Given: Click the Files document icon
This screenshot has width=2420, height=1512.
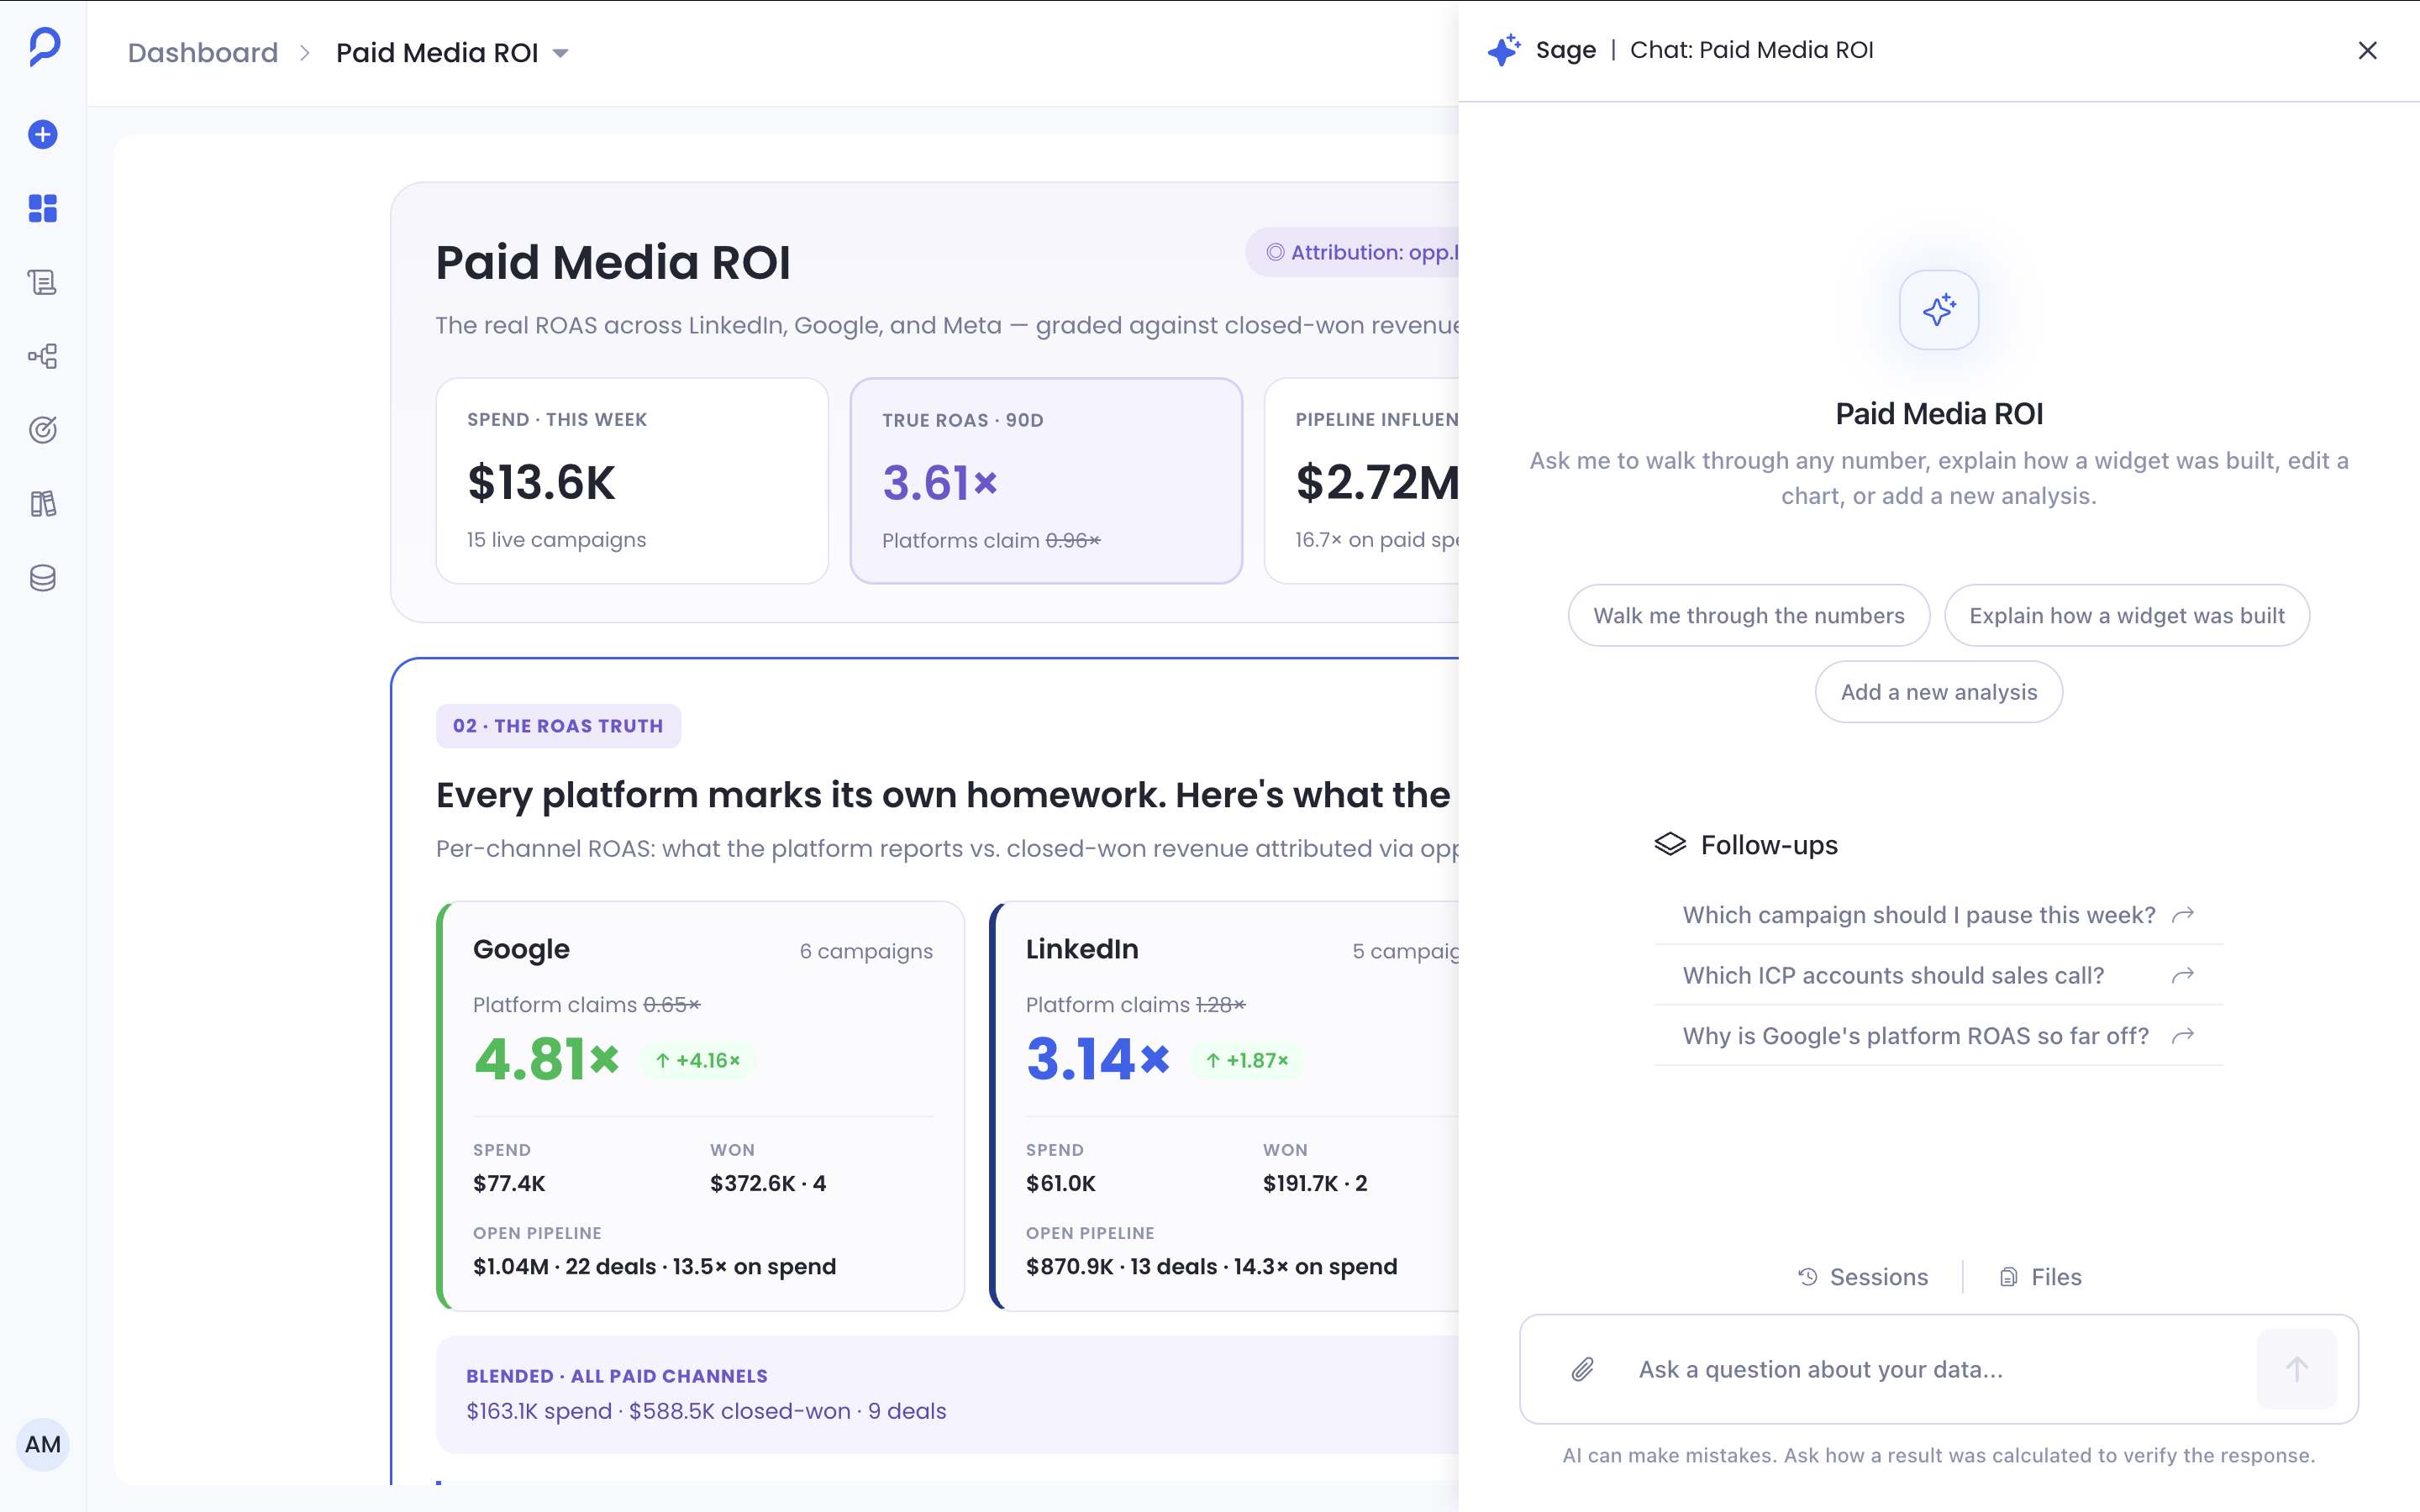Looking at the screenshot, I should point(2008,1277).
